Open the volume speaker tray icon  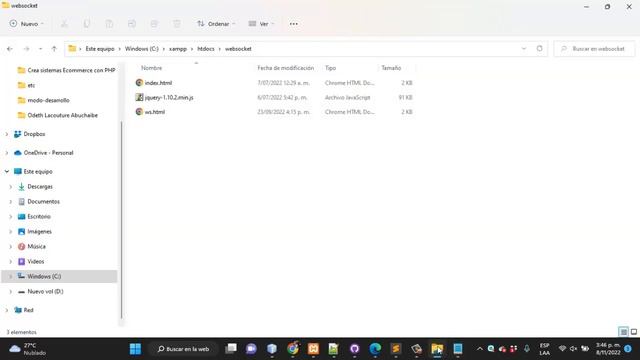(573, 349)
